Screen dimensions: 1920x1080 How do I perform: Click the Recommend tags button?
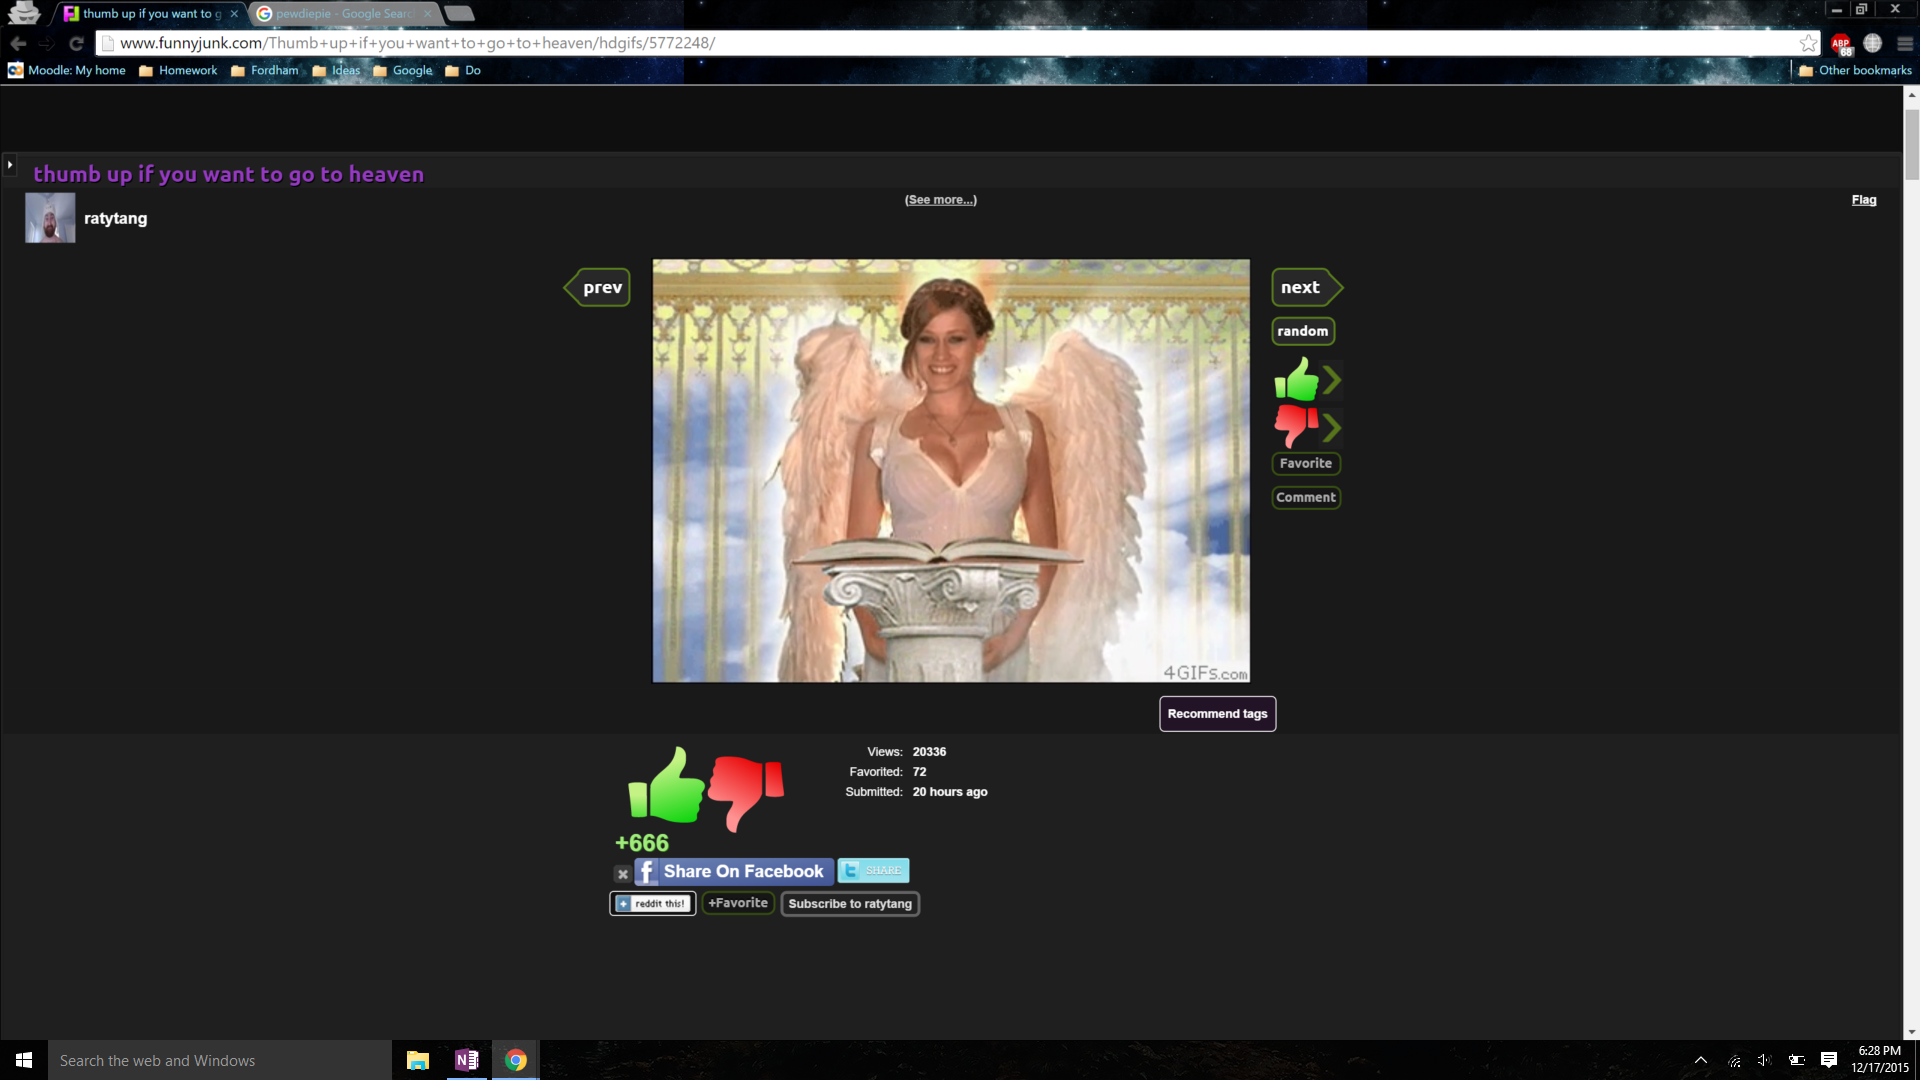pyautogui.click(x=1217, y=714)
